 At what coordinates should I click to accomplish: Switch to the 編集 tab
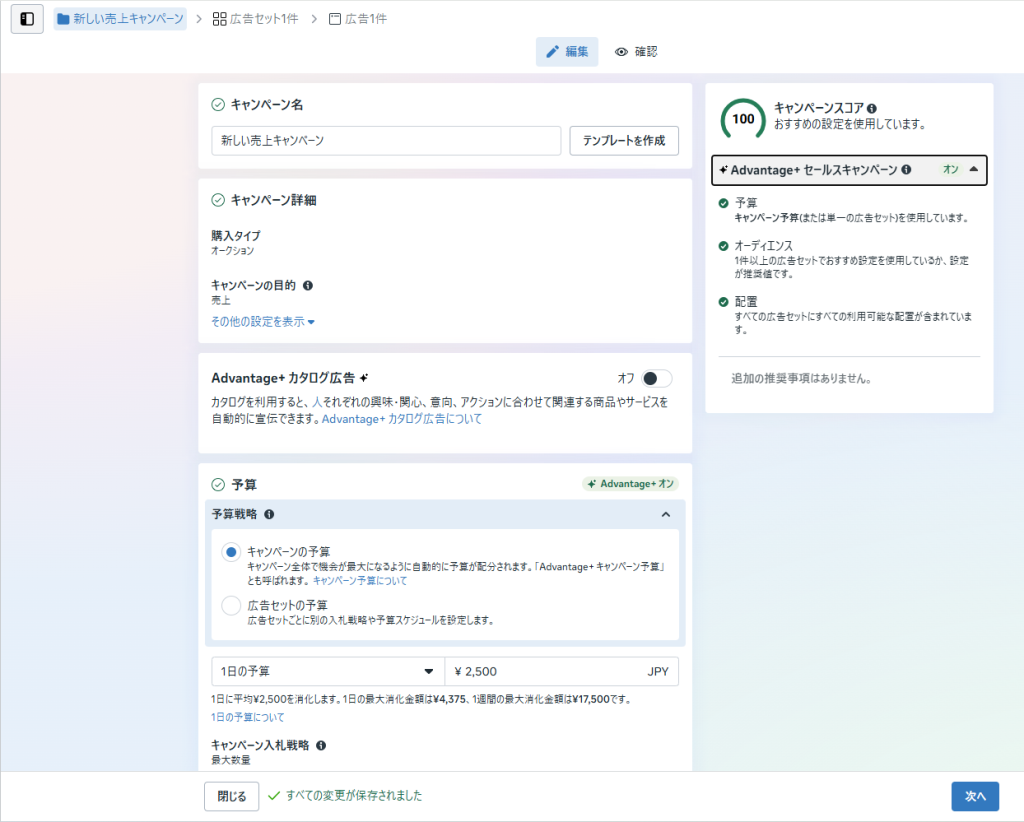(567, 52)
